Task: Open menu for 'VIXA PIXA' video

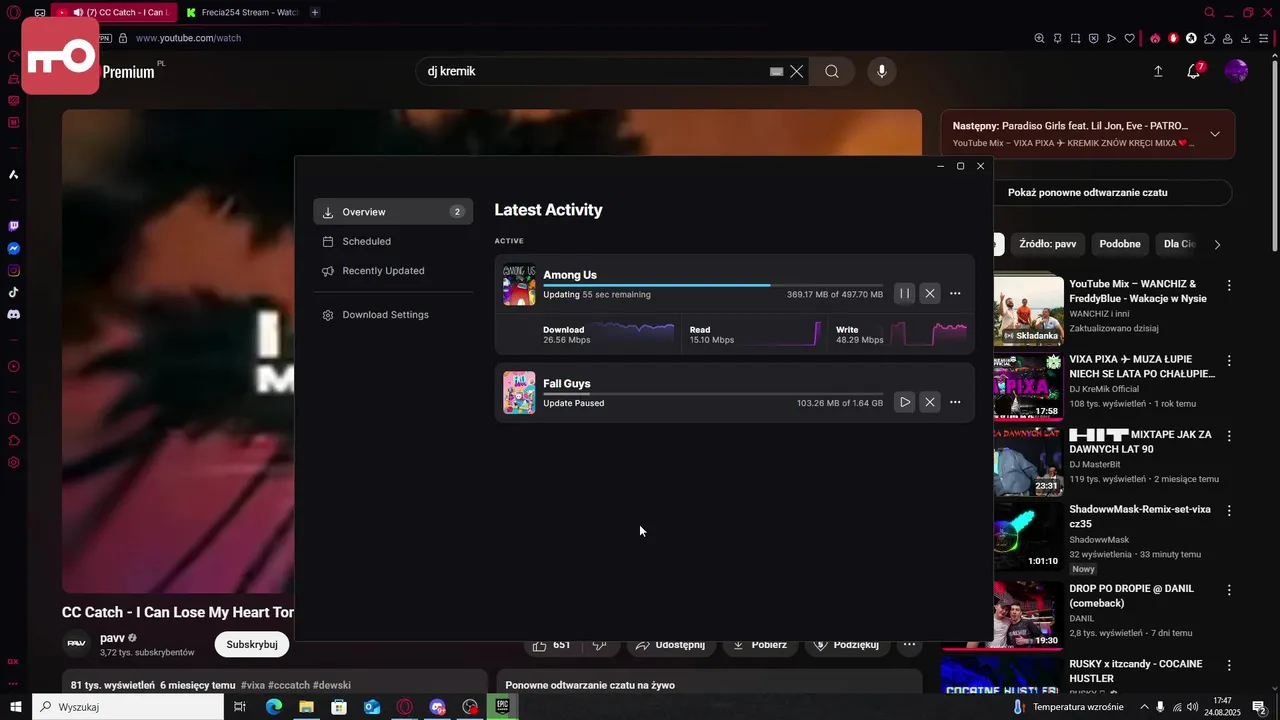Action: click(x=1229, y=361)
